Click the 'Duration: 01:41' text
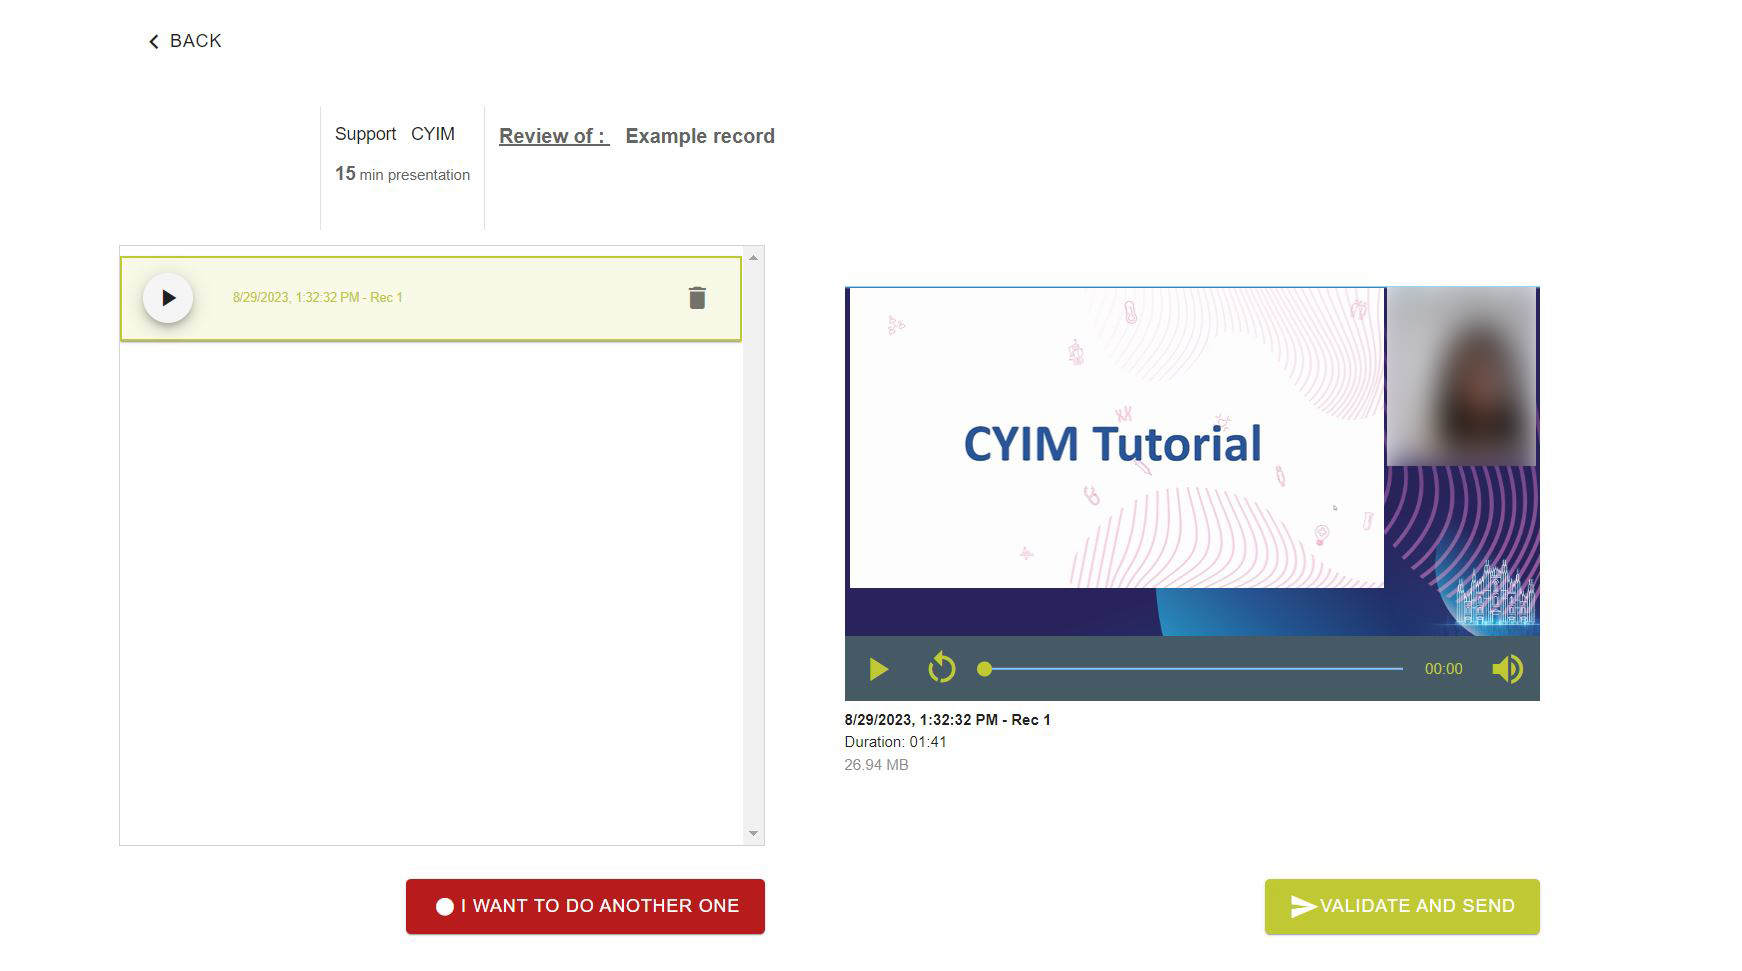 (895, 742)
